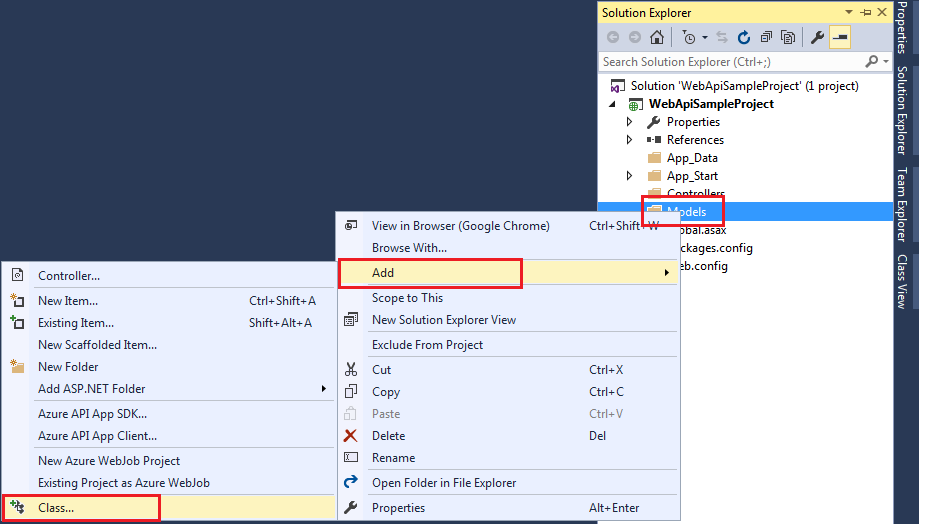Click the Back arrow in Solution Explorer toolbar
The image size is (925, 524).
click(x=613, y=37)
